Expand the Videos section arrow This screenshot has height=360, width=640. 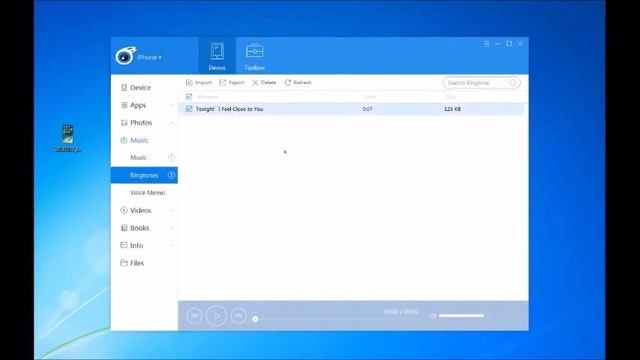click(x=171, y=211)
